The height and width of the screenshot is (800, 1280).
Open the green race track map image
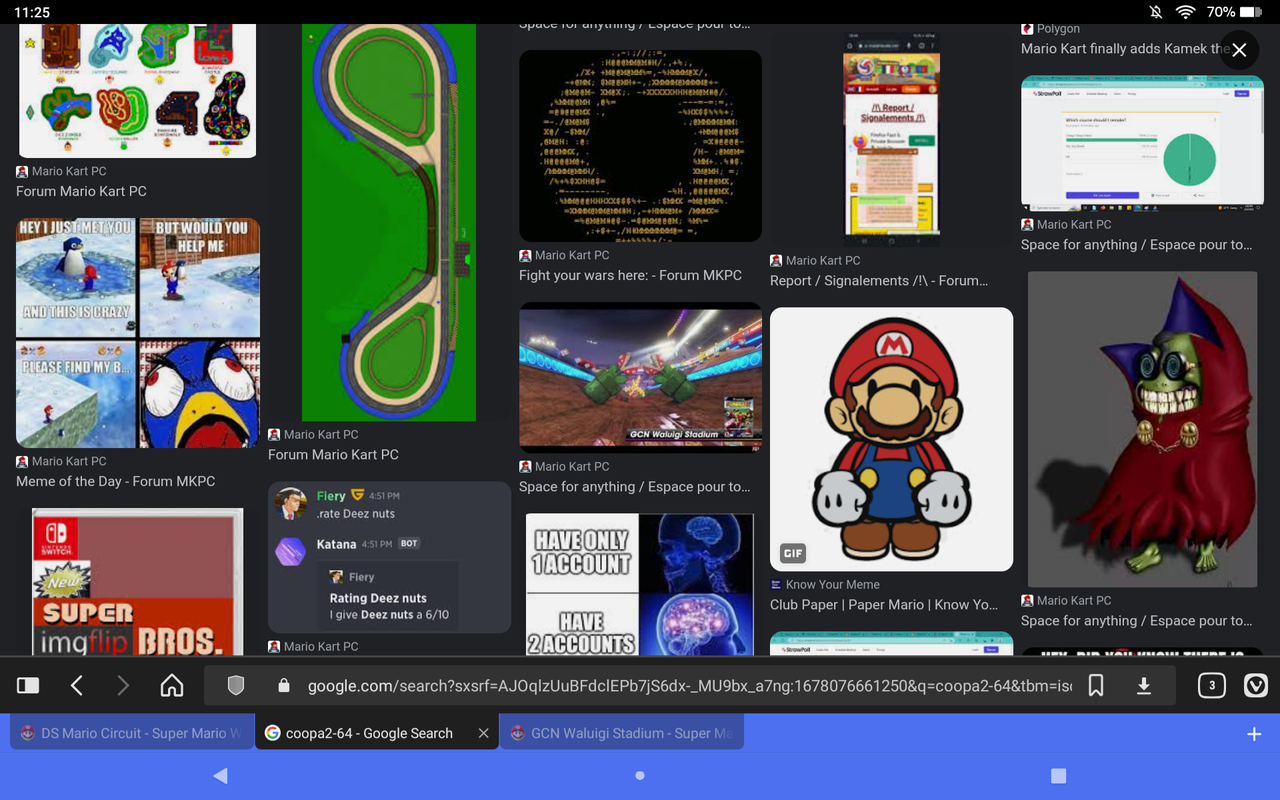(x=389, y=222)
